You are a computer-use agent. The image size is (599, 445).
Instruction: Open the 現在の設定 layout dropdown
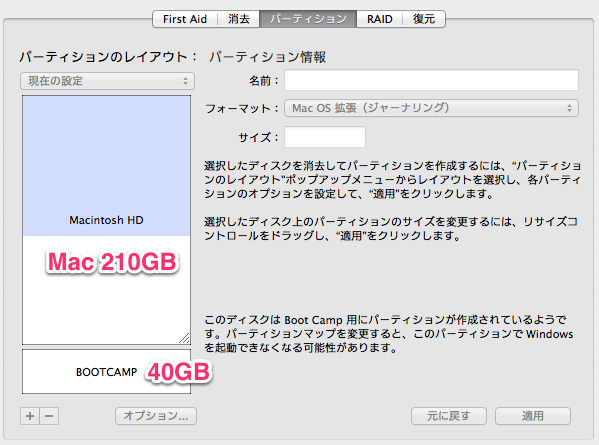coord(107,81)
